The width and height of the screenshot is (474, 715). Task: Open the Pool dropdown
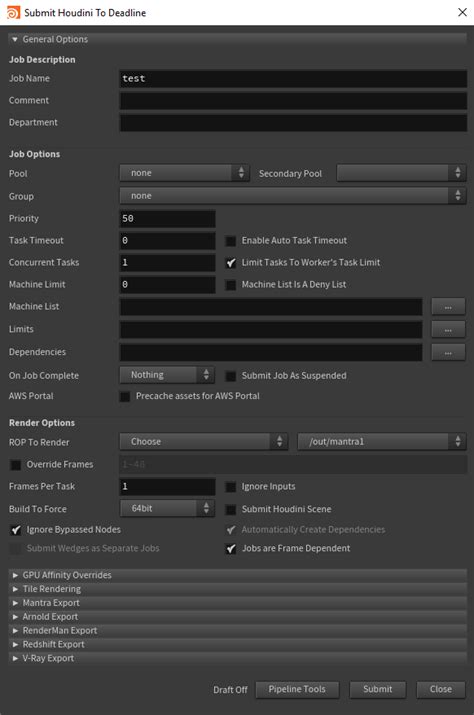coord(184,173)
